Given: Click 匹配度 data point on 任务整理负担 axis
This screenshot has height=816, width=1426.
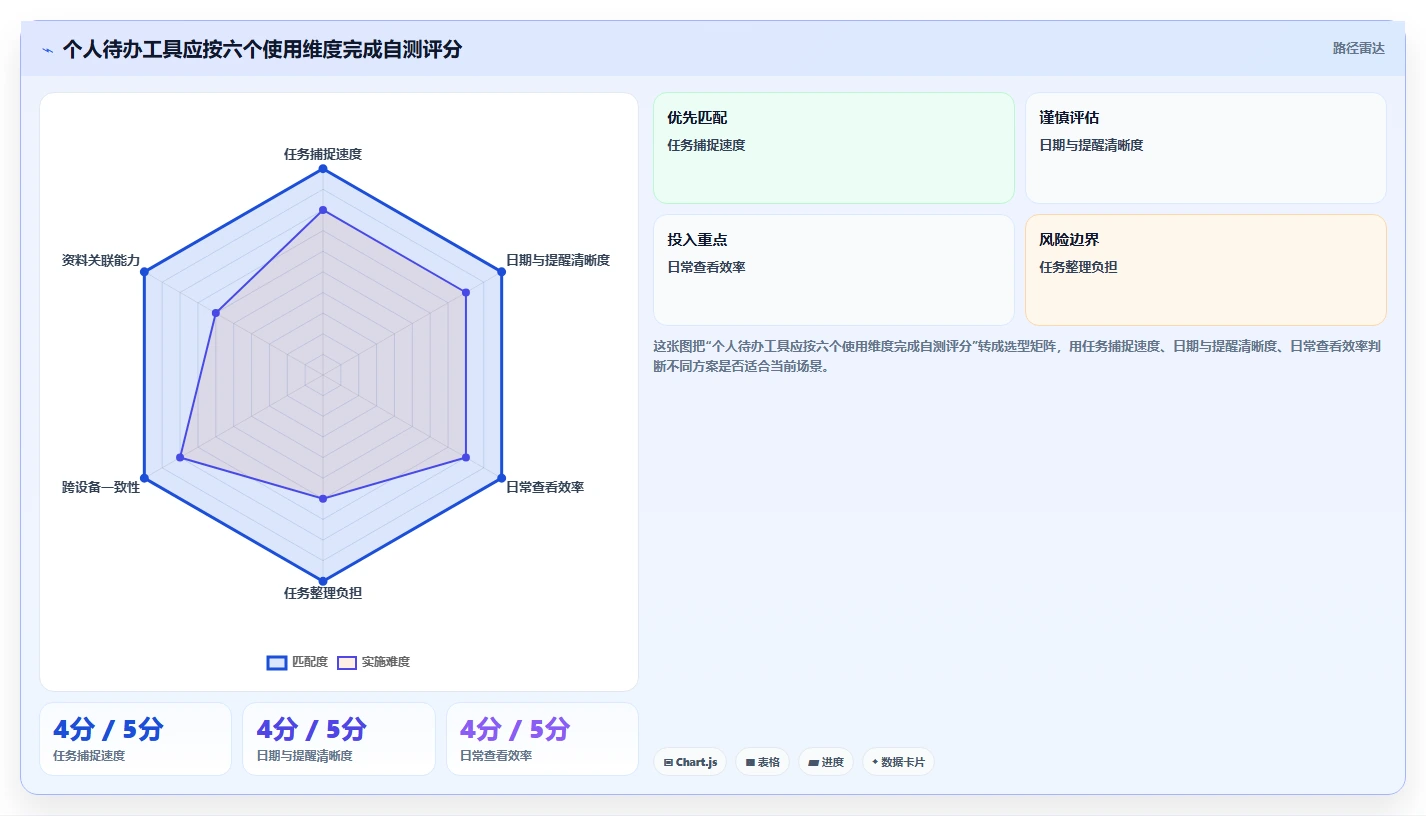Looking at the screenshot, I should (323, 580).
